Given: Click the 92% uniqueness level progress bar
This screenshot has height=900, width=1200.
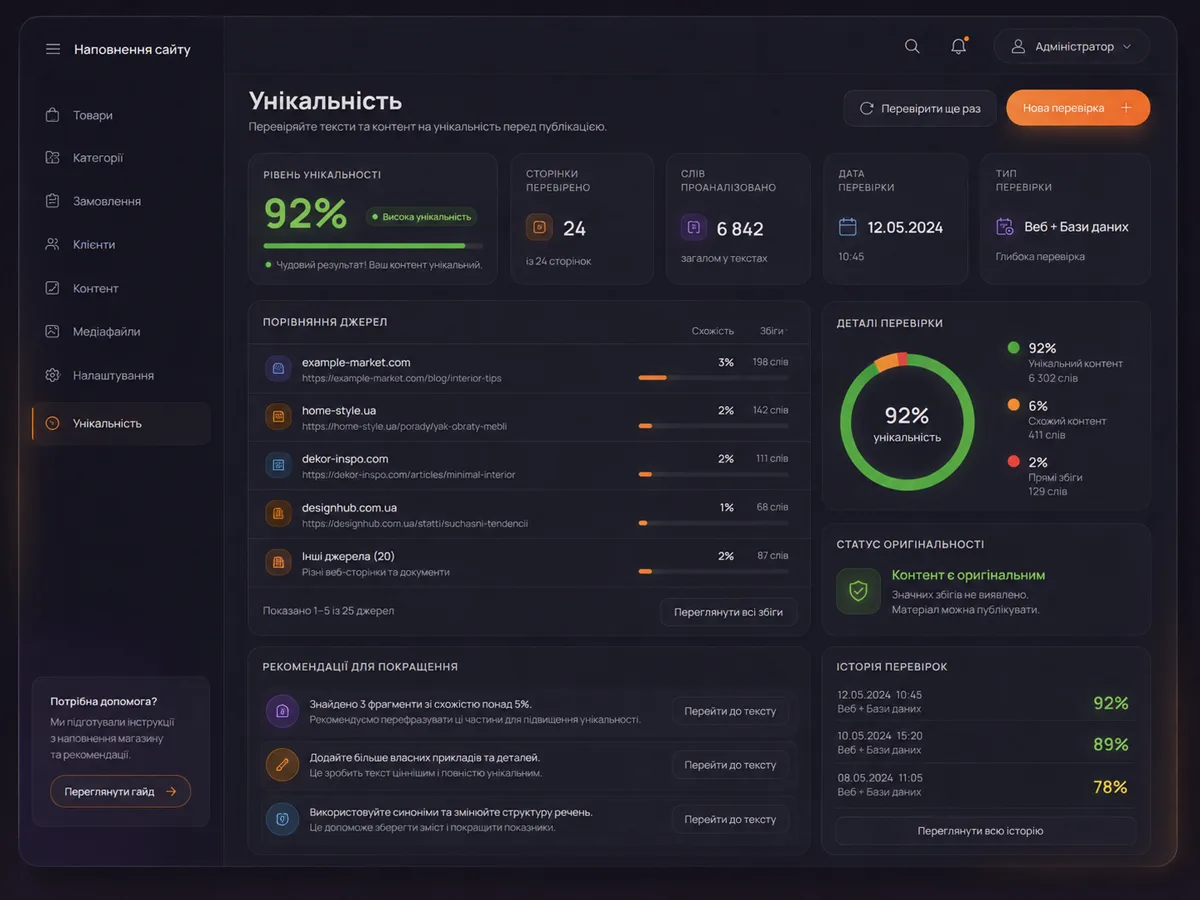Looking at the screenshot, I should pos(373,245).
